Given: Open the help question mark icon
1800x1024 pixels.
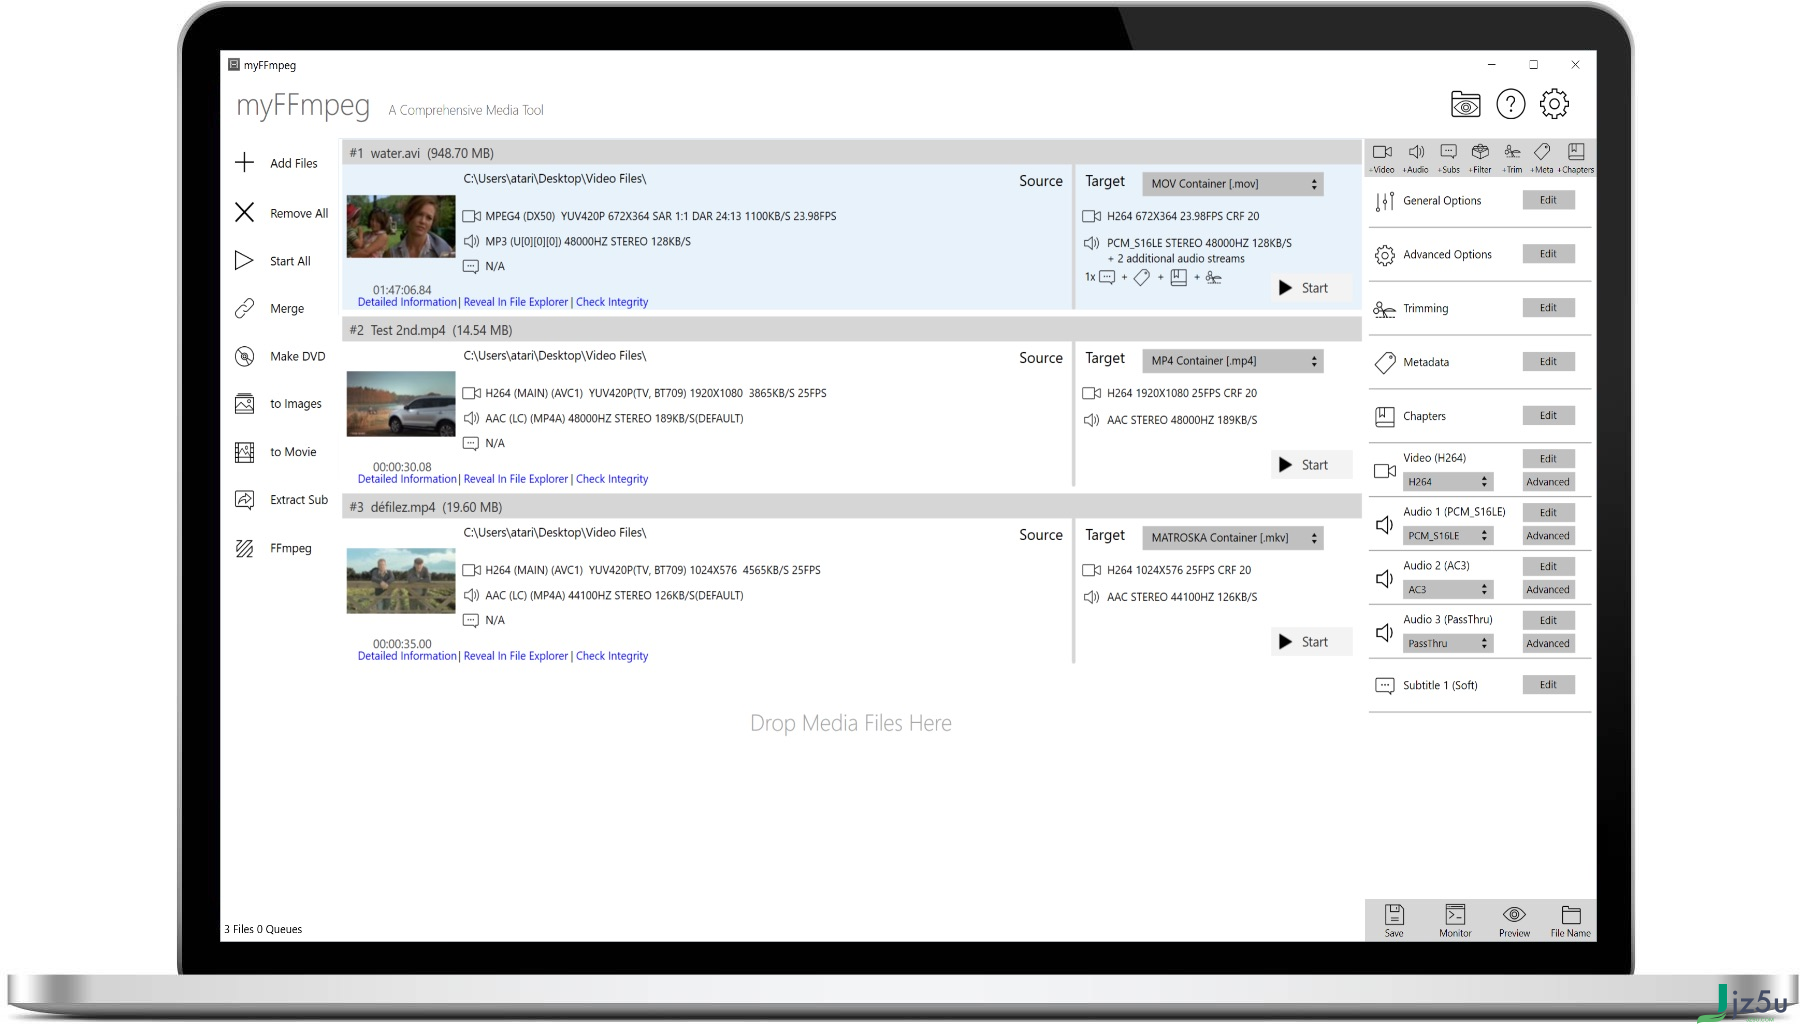Looking at the screenshot, I should click(1510, 104).
